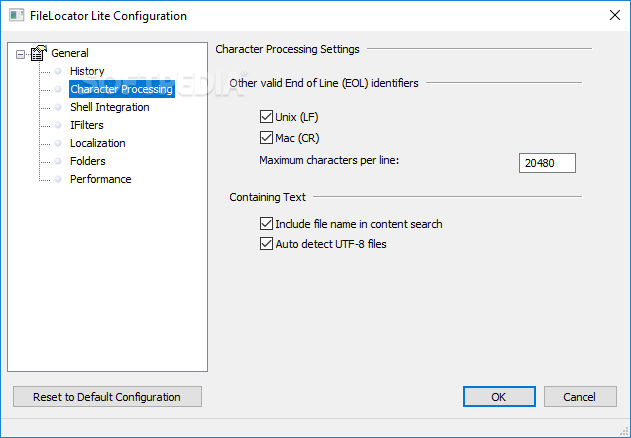The image size is (631, 438).
Task: Toggle Auto detect UTF-8 files
Action: 266,244
